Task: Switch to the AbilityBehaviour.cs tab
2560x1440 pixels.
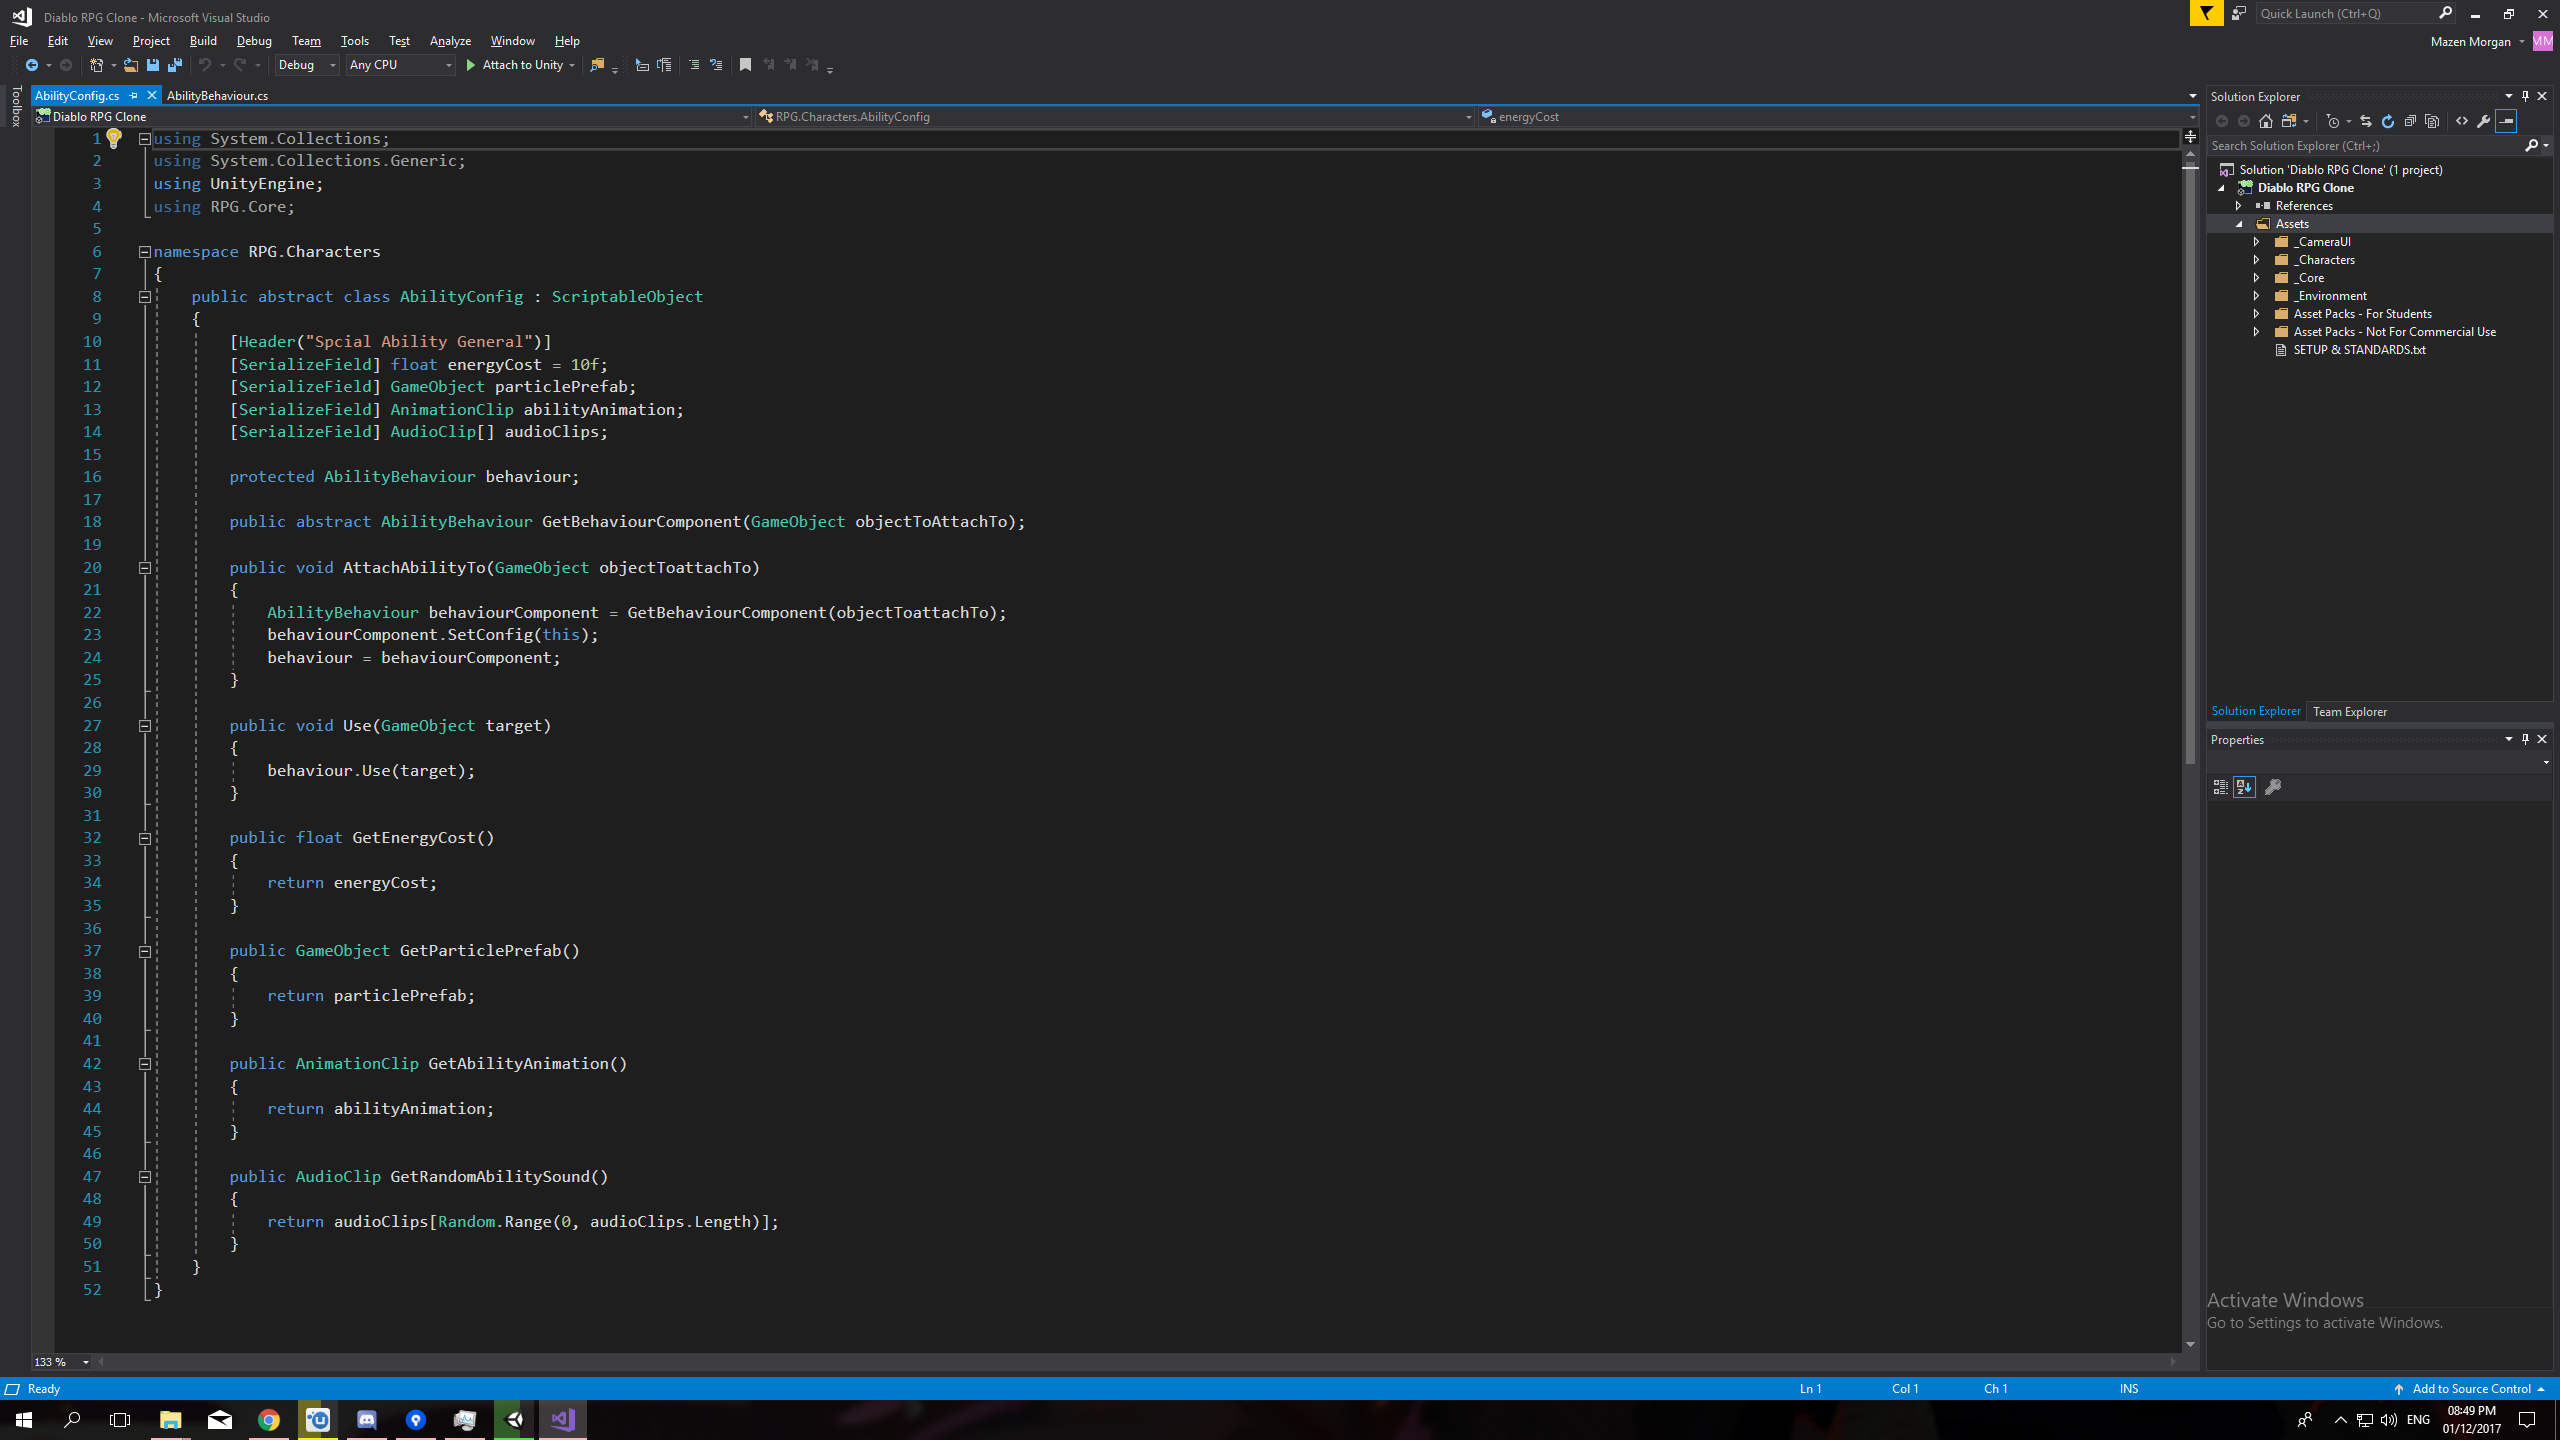Action: (217, 96)
